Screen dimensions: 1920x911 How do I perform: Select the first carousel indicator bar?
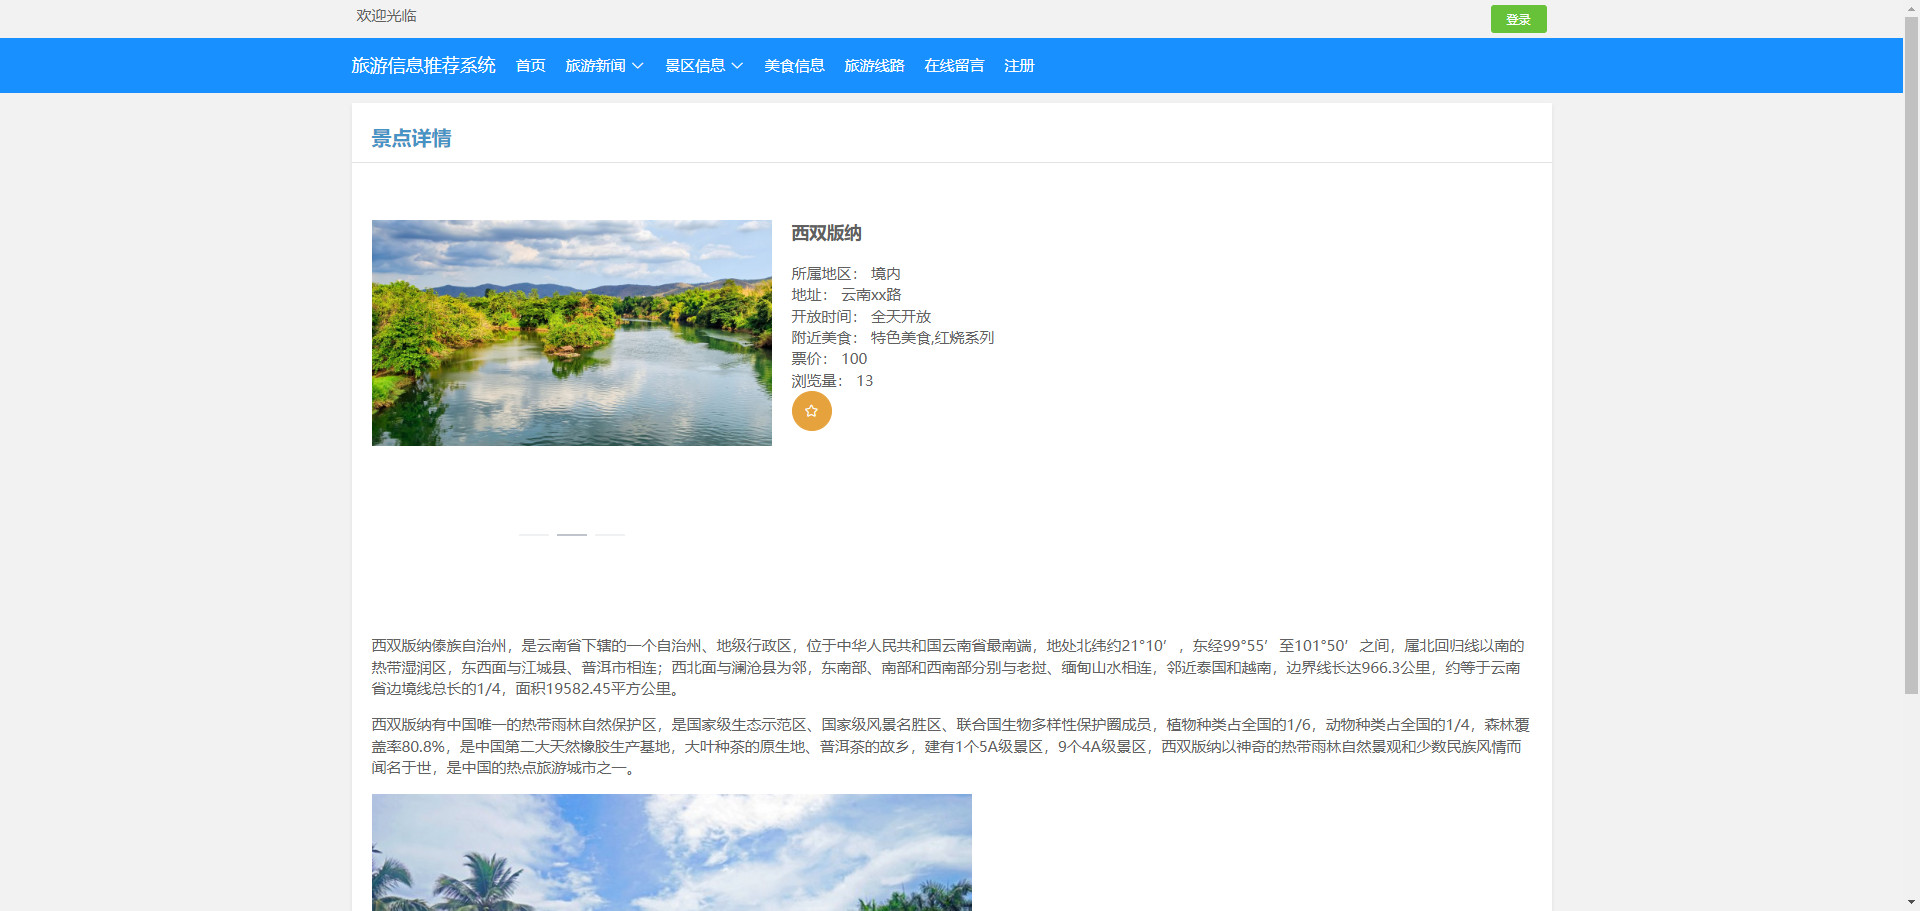pos(534,535)
